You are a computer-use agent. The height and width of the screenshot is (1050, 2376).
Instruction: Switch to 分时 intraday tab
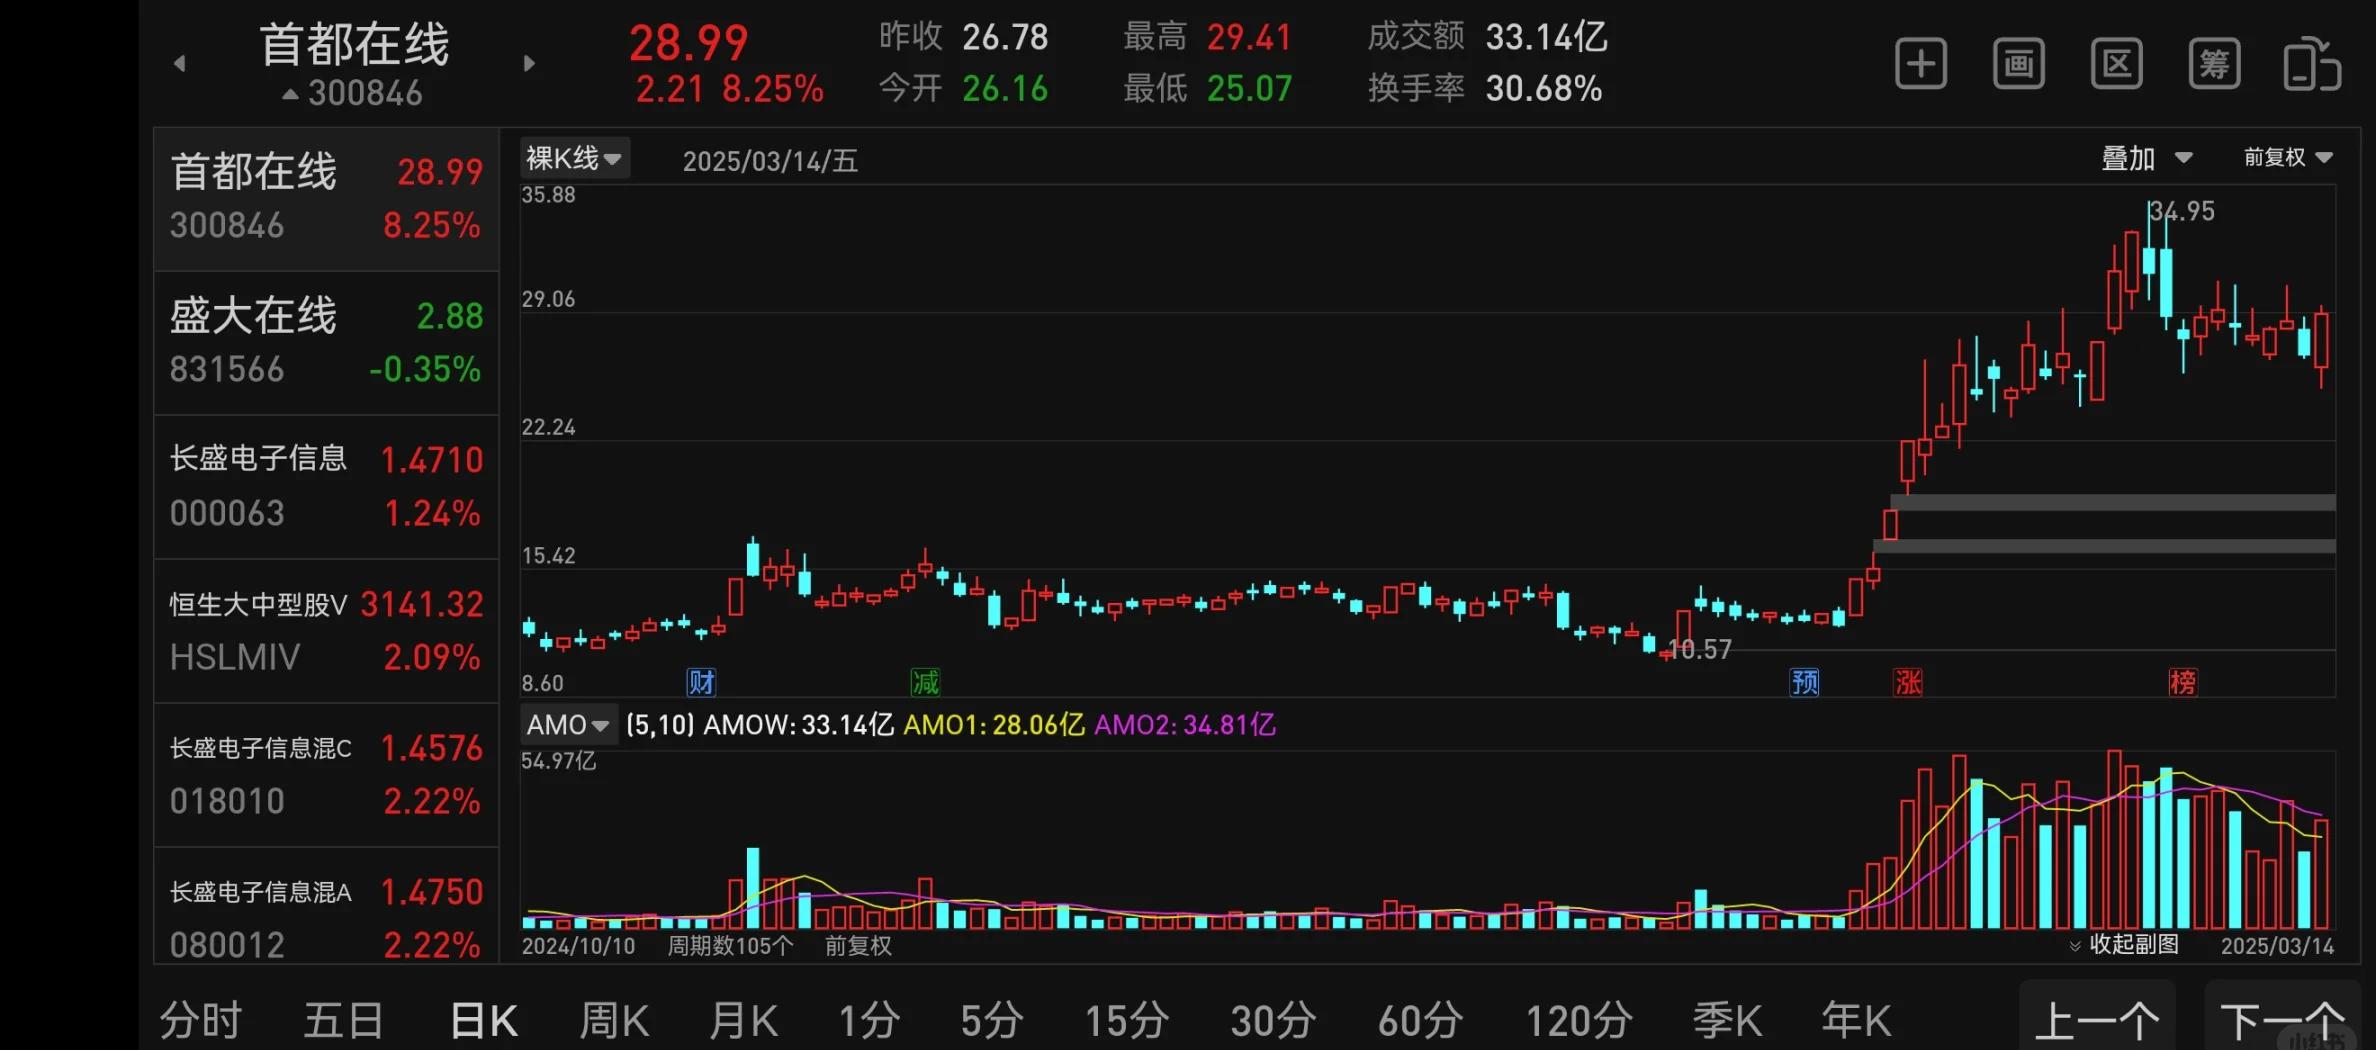pos(200,1021)
